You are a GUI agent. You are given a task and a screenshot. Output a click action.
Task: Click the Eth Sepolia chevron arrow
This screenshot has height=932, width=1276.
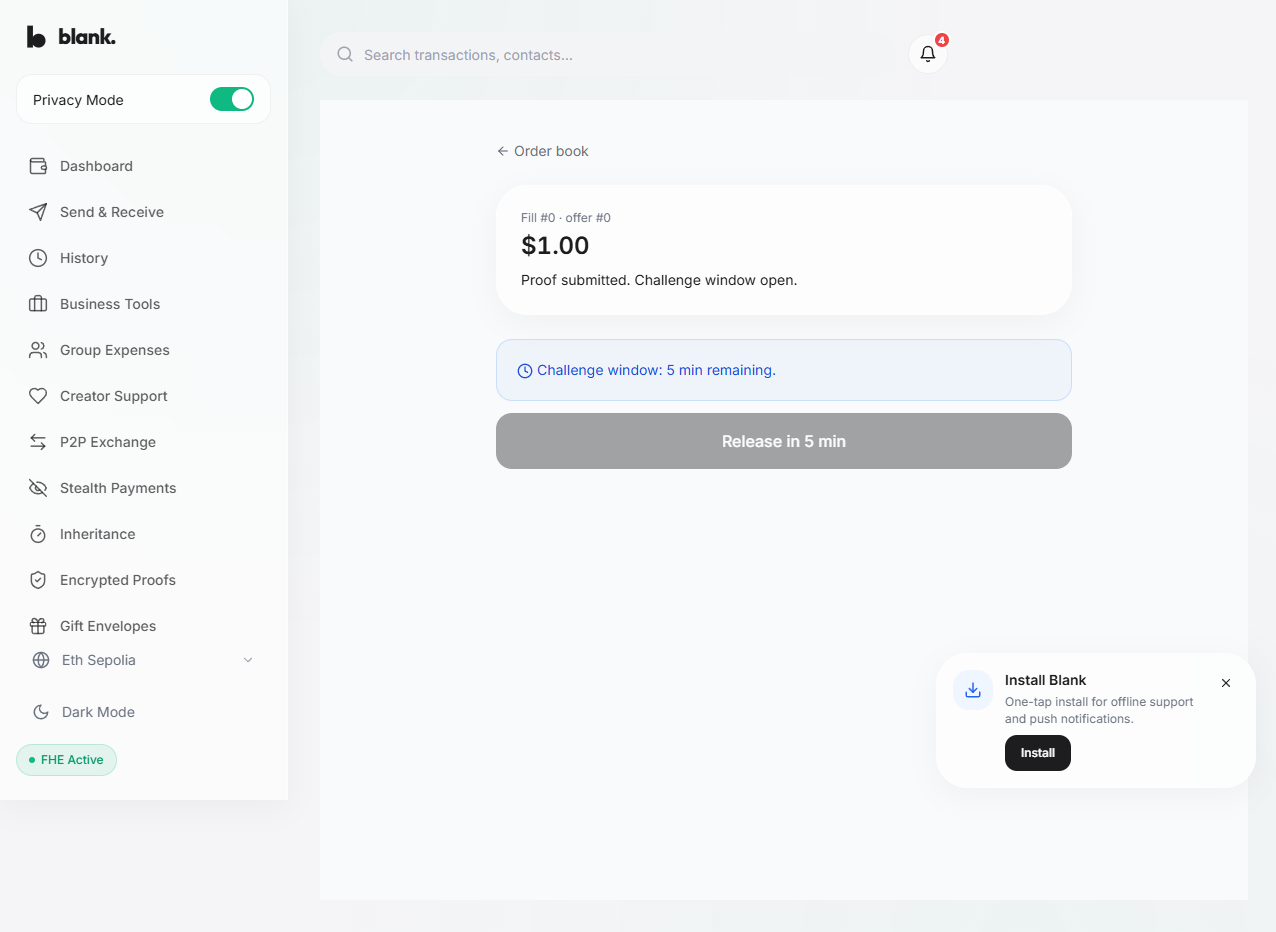click(x=248, y=660)
